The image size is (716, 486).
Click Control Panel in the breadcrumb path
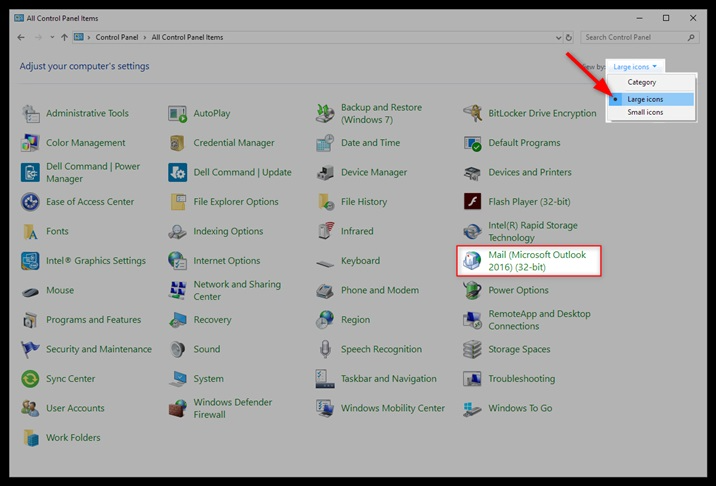[119, 38]
